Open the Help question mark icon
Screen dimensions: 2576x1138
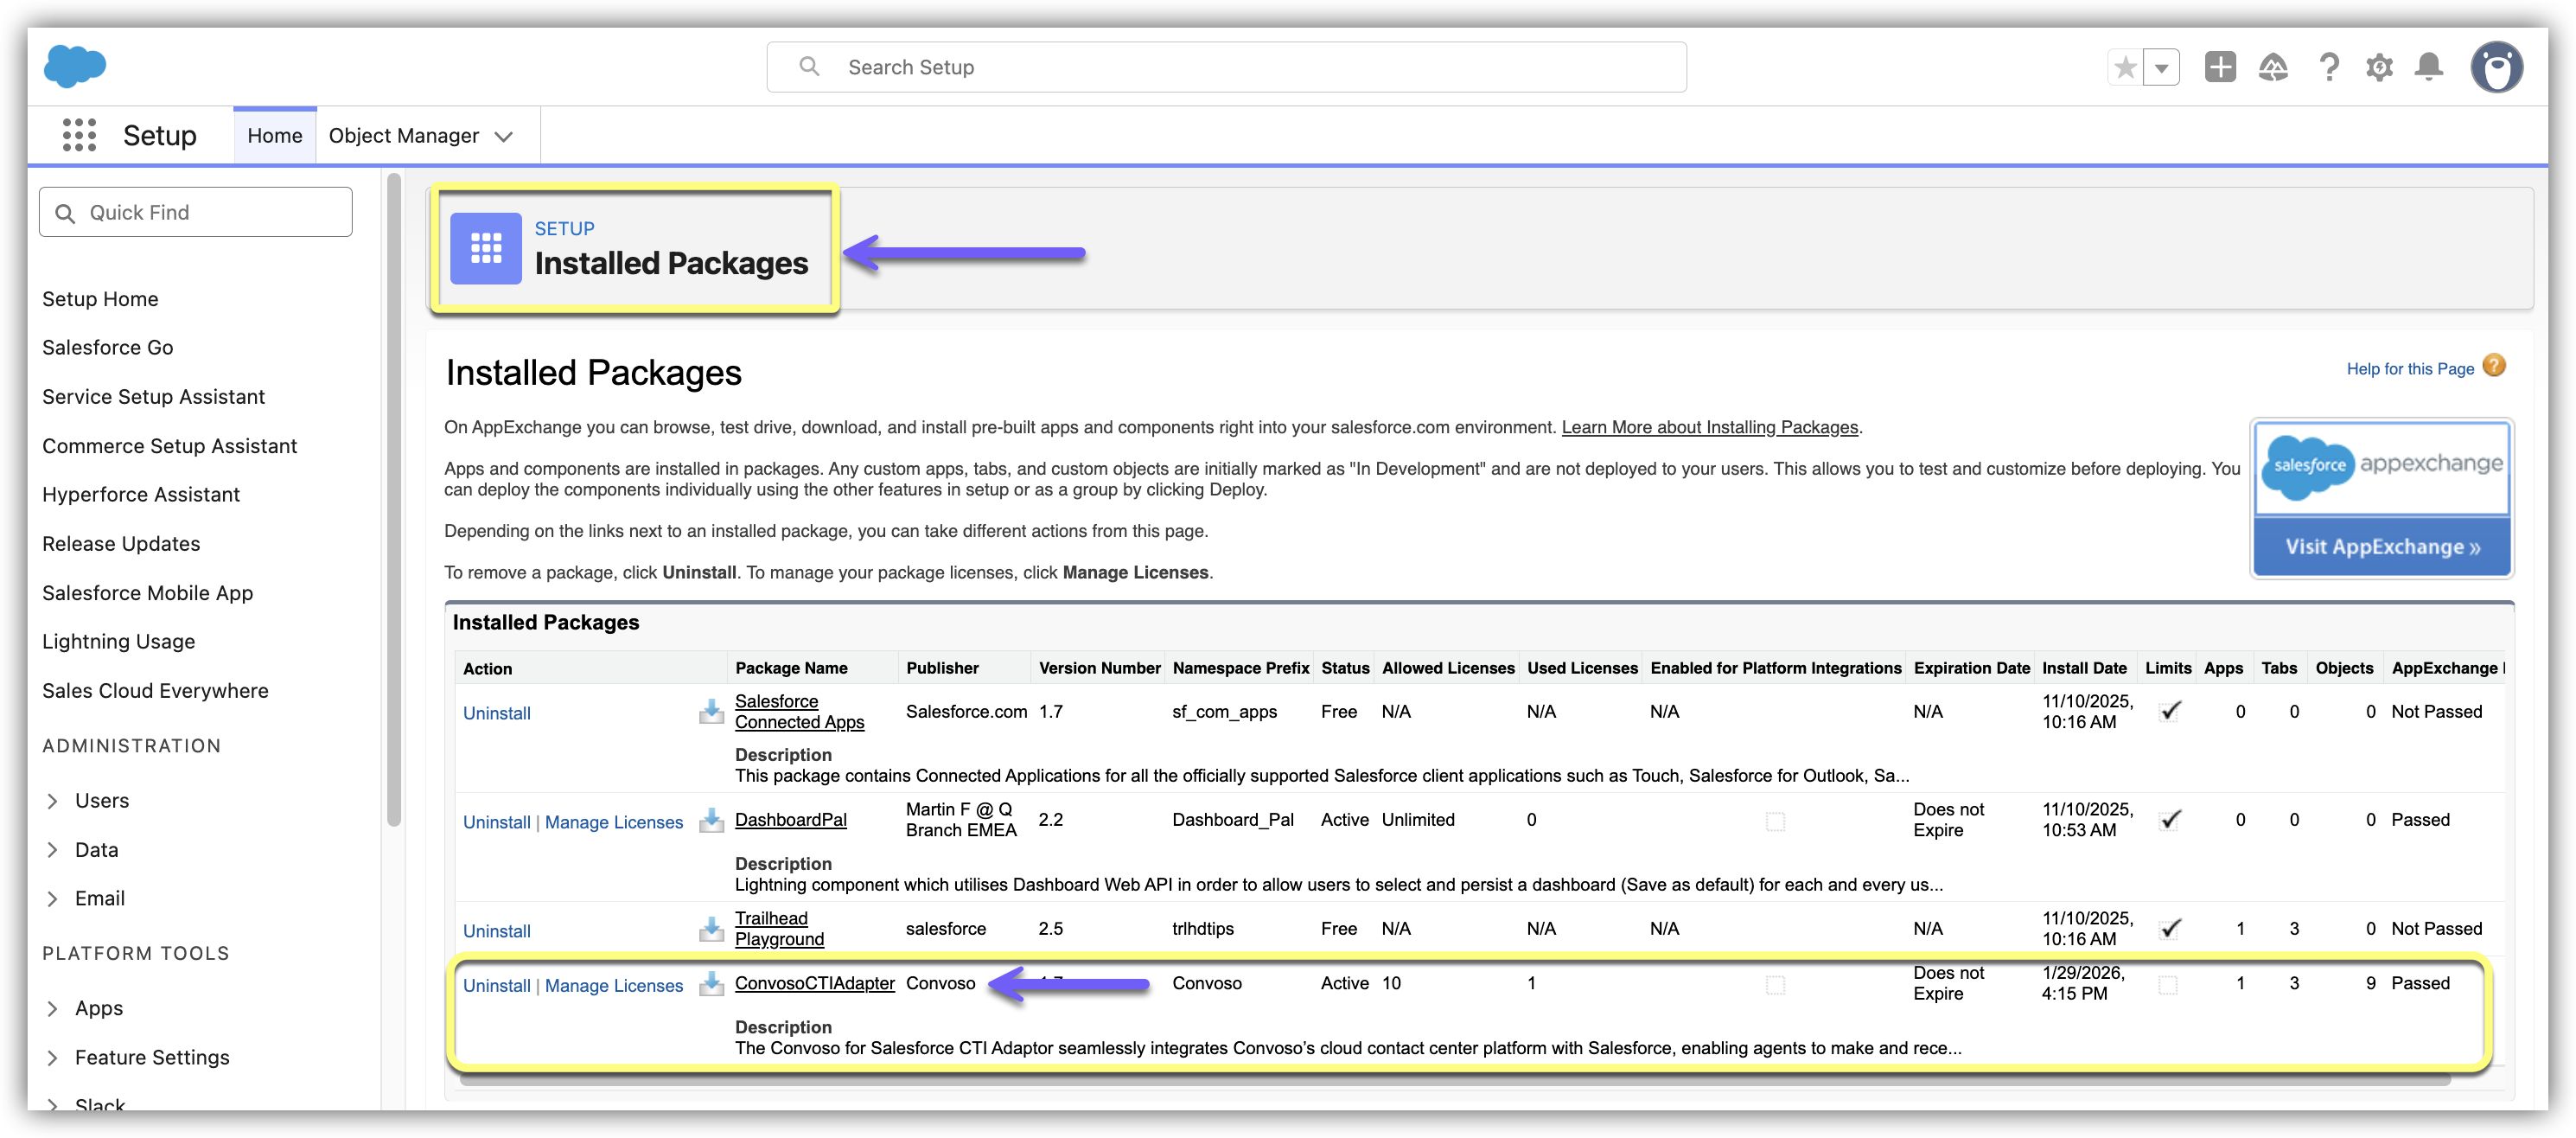click(x=2329, y=68)
